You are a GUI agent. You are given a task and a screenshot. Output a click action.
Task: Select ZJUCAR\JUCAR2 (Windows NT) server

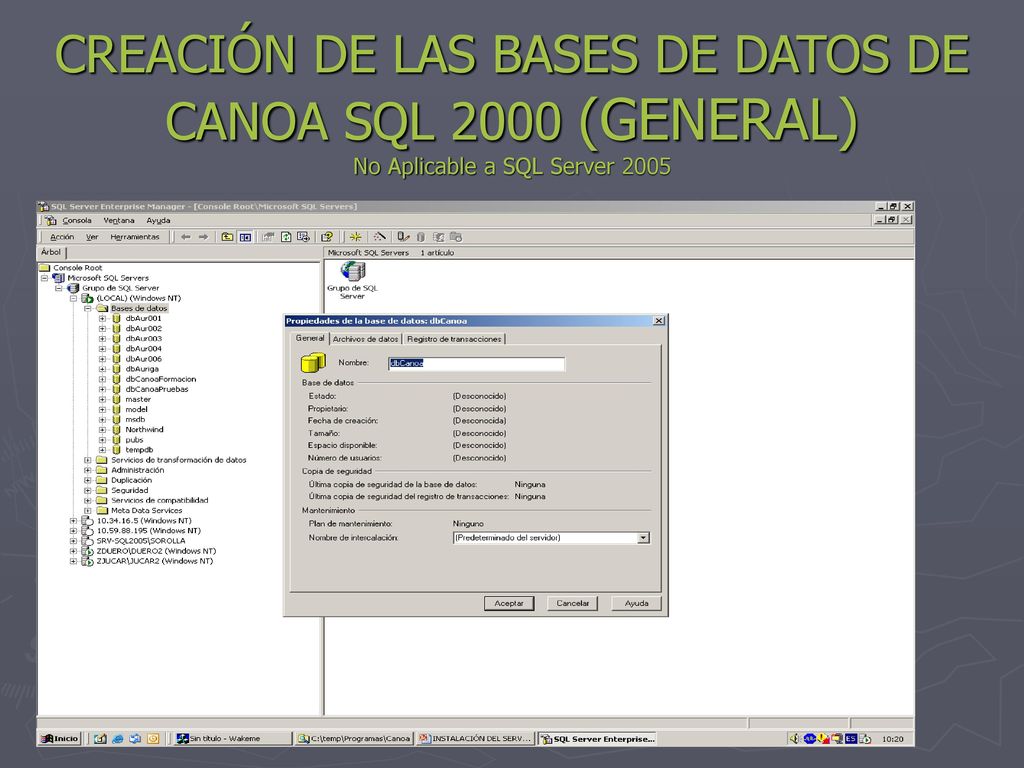click(x=155, y=561)
